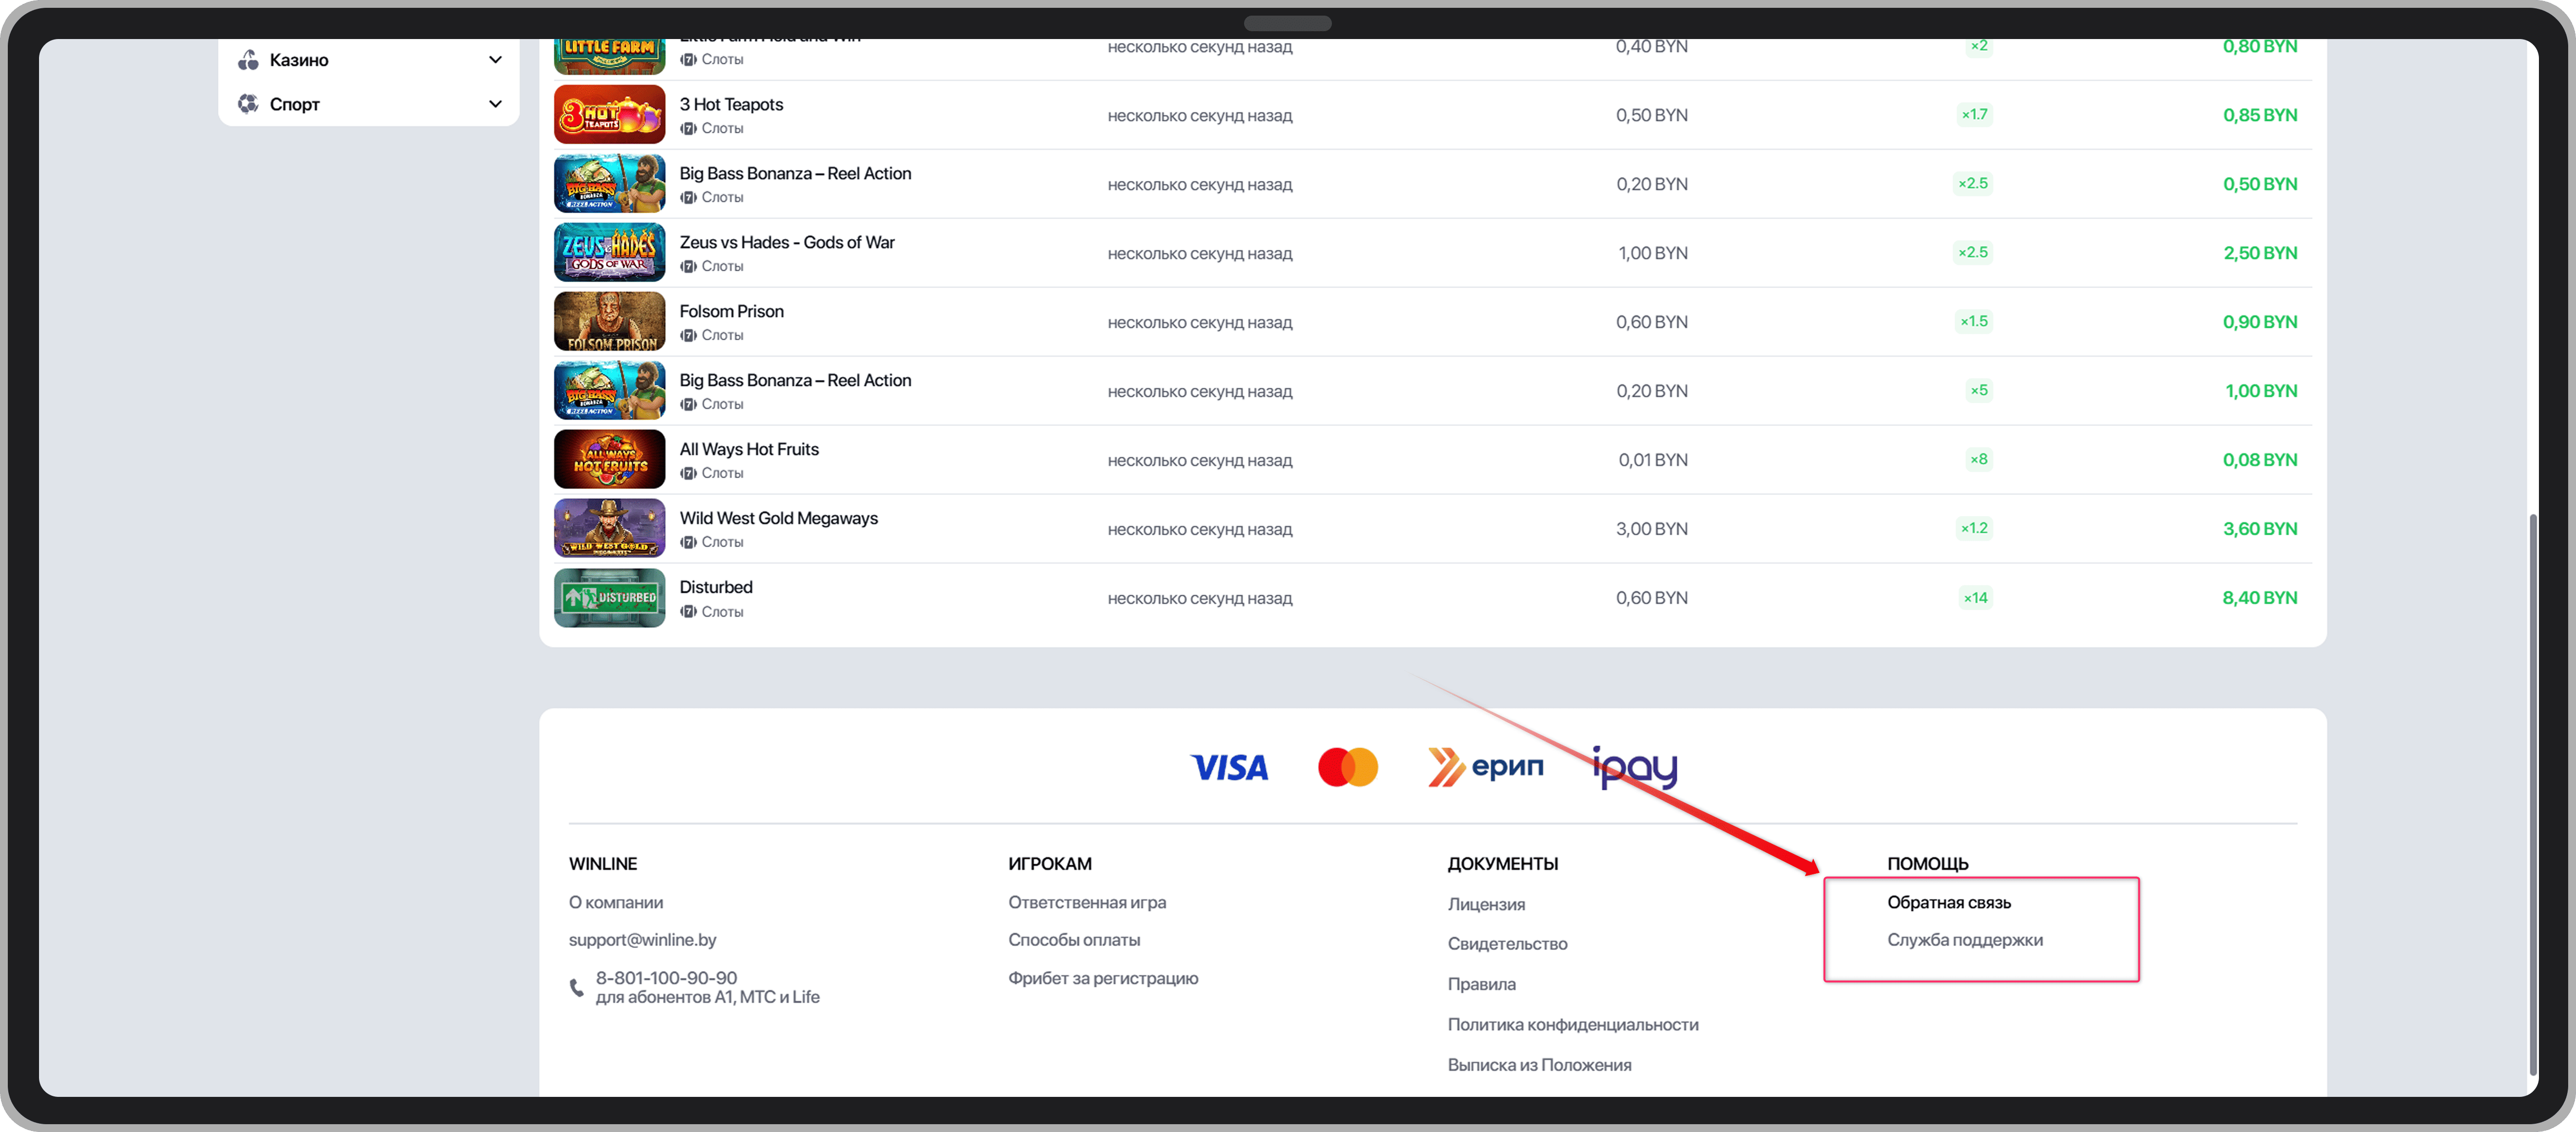Open the Лицензия document link
Screen dimensions: 2576x1132
point(1486,904)
